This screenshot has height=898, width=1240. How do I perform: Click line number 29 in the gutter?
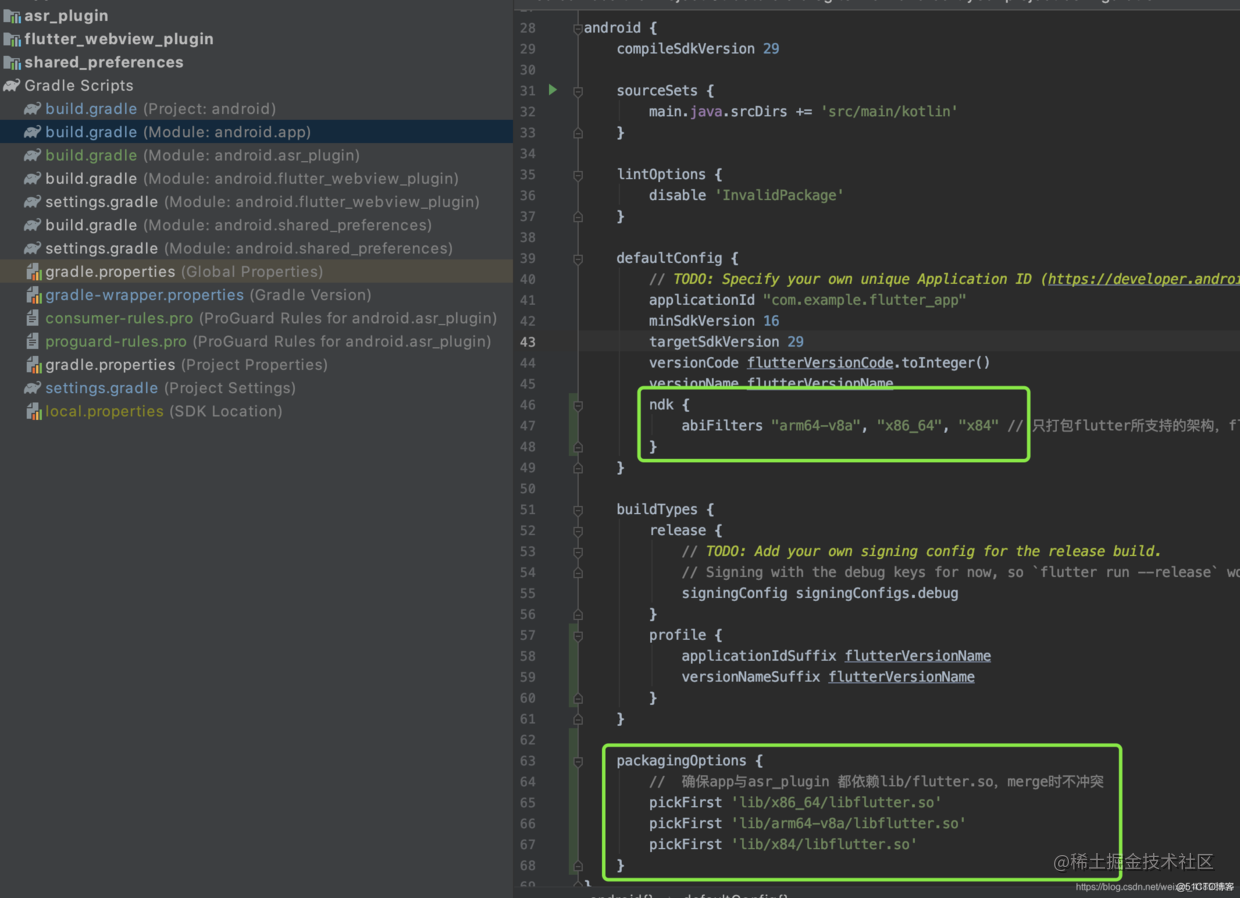pyautogui.click(x=527, y=49)
